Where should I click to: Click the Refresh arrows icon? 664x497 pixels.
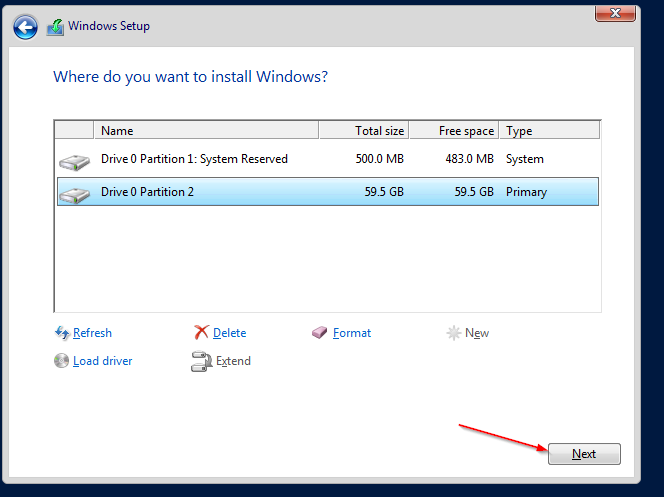tap(62, 333)
